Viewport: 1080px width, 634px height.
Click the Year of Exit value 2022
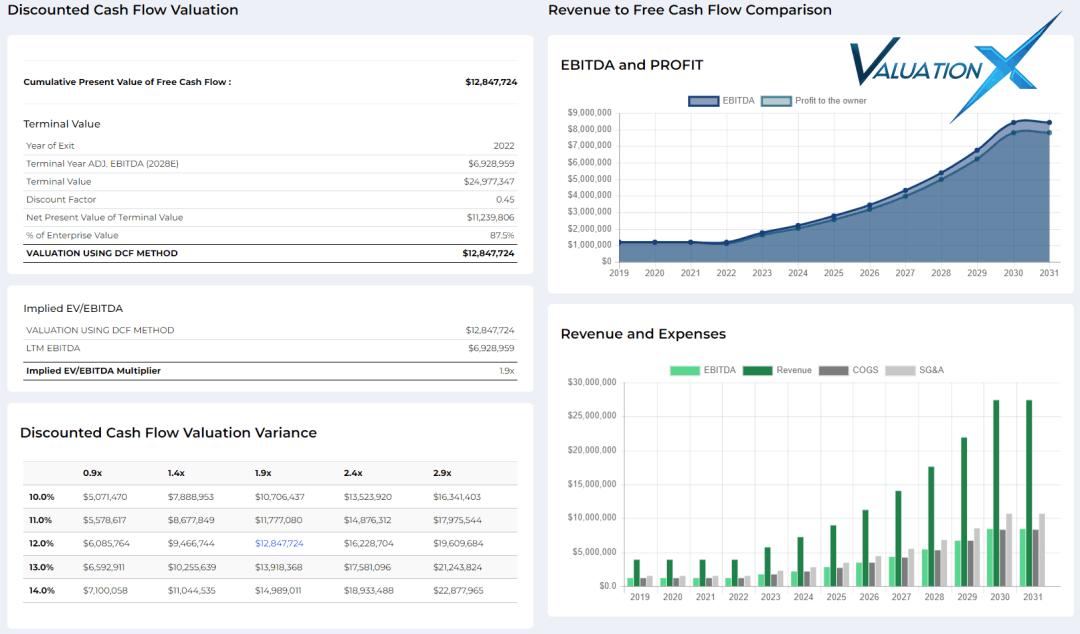[503, 146]
